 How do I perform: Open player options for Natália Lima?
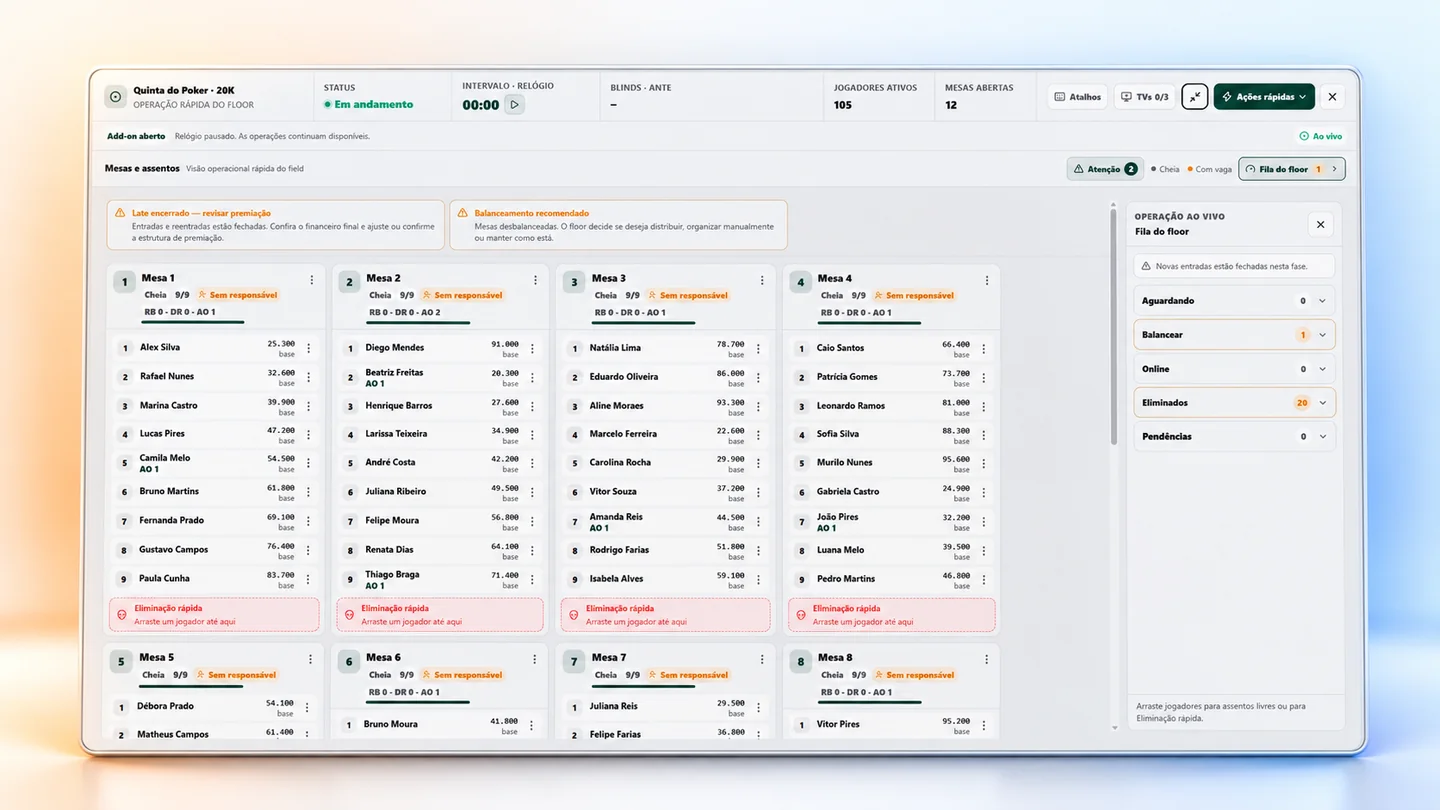[758, 349]
